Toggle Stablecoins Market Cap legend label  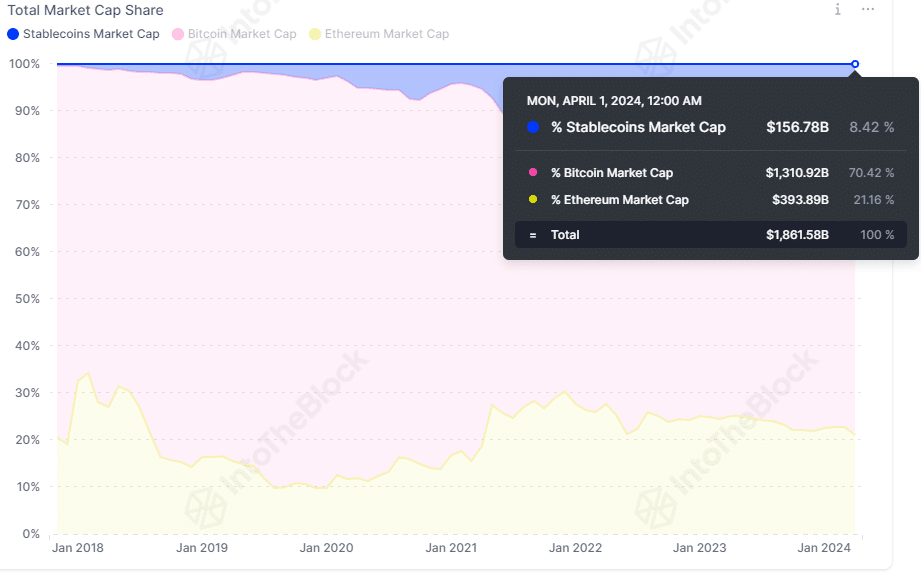coord(91,34)
